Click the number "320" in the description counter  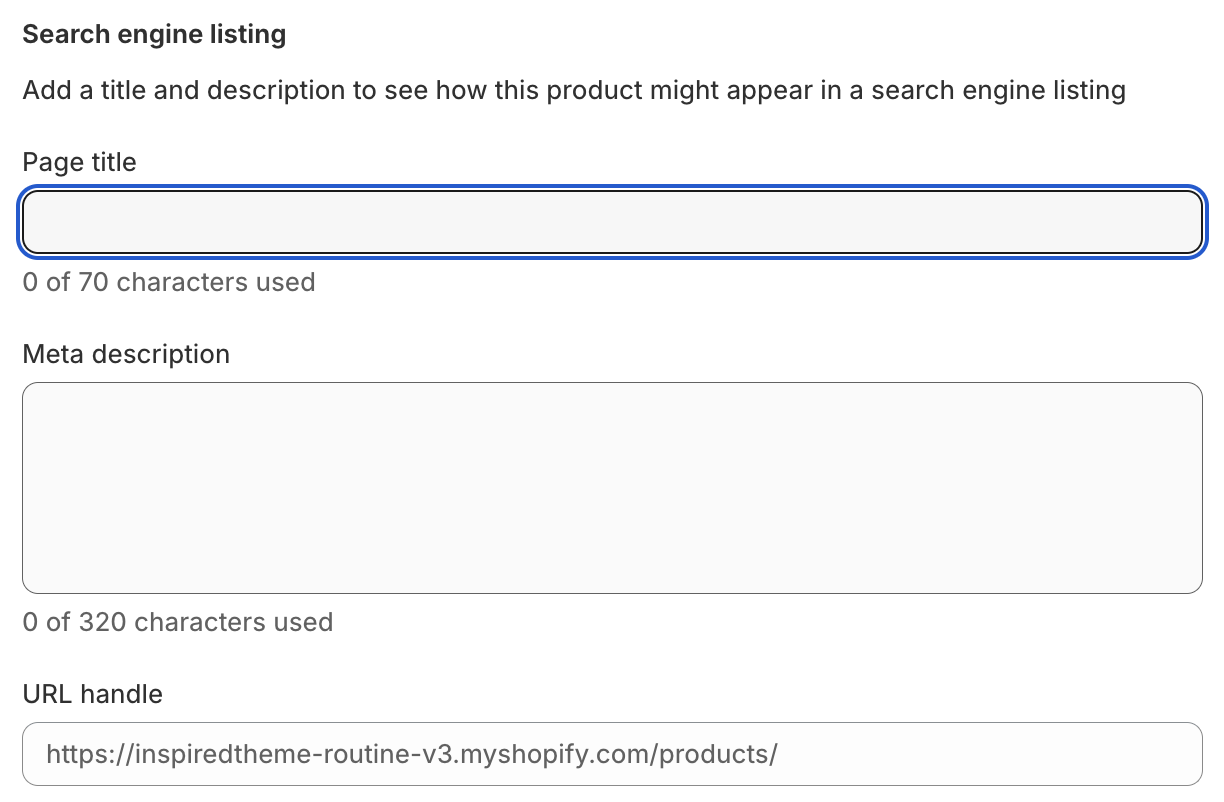pos(102,622)
